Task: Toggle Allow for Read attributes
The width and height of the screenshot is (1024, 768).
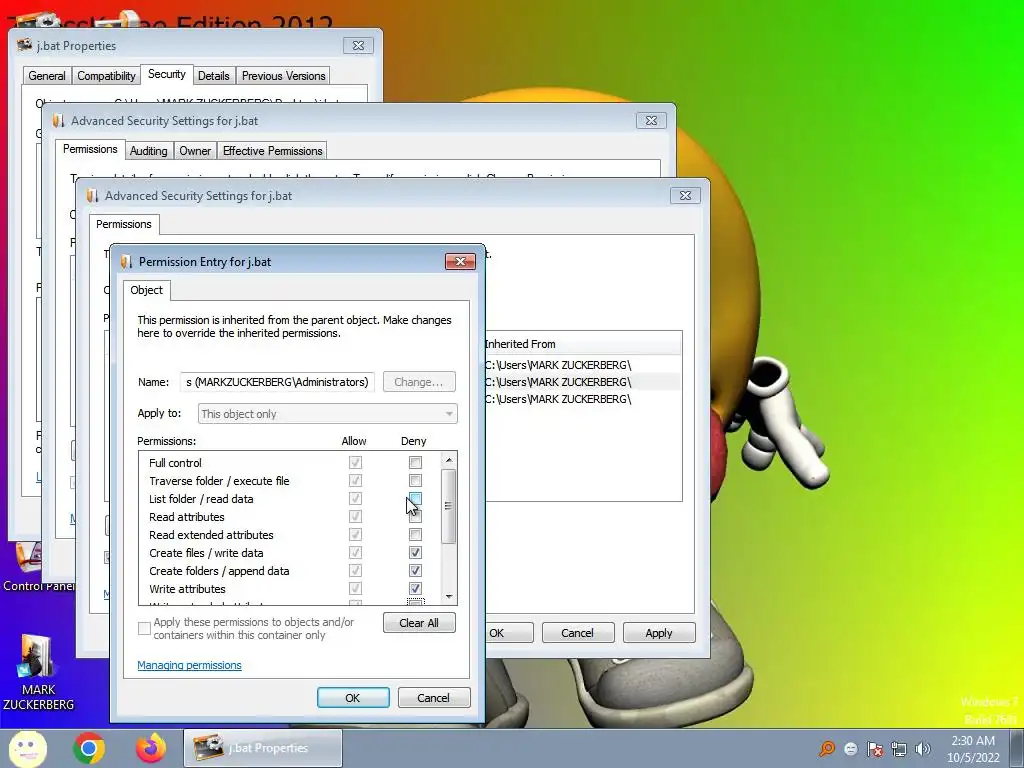Action: click(x=355, y=517)
